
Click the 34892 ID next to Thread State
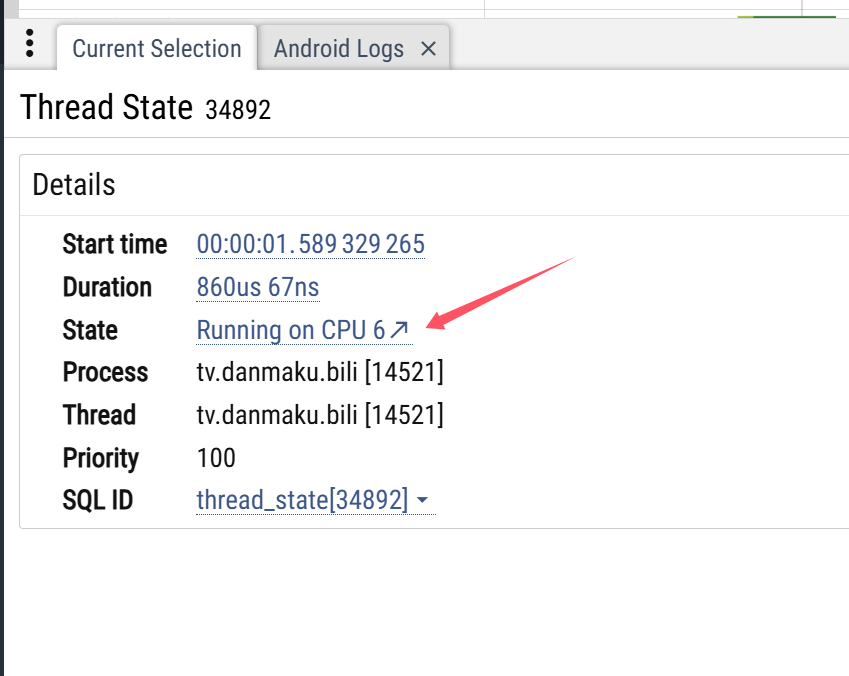[238, 110]
